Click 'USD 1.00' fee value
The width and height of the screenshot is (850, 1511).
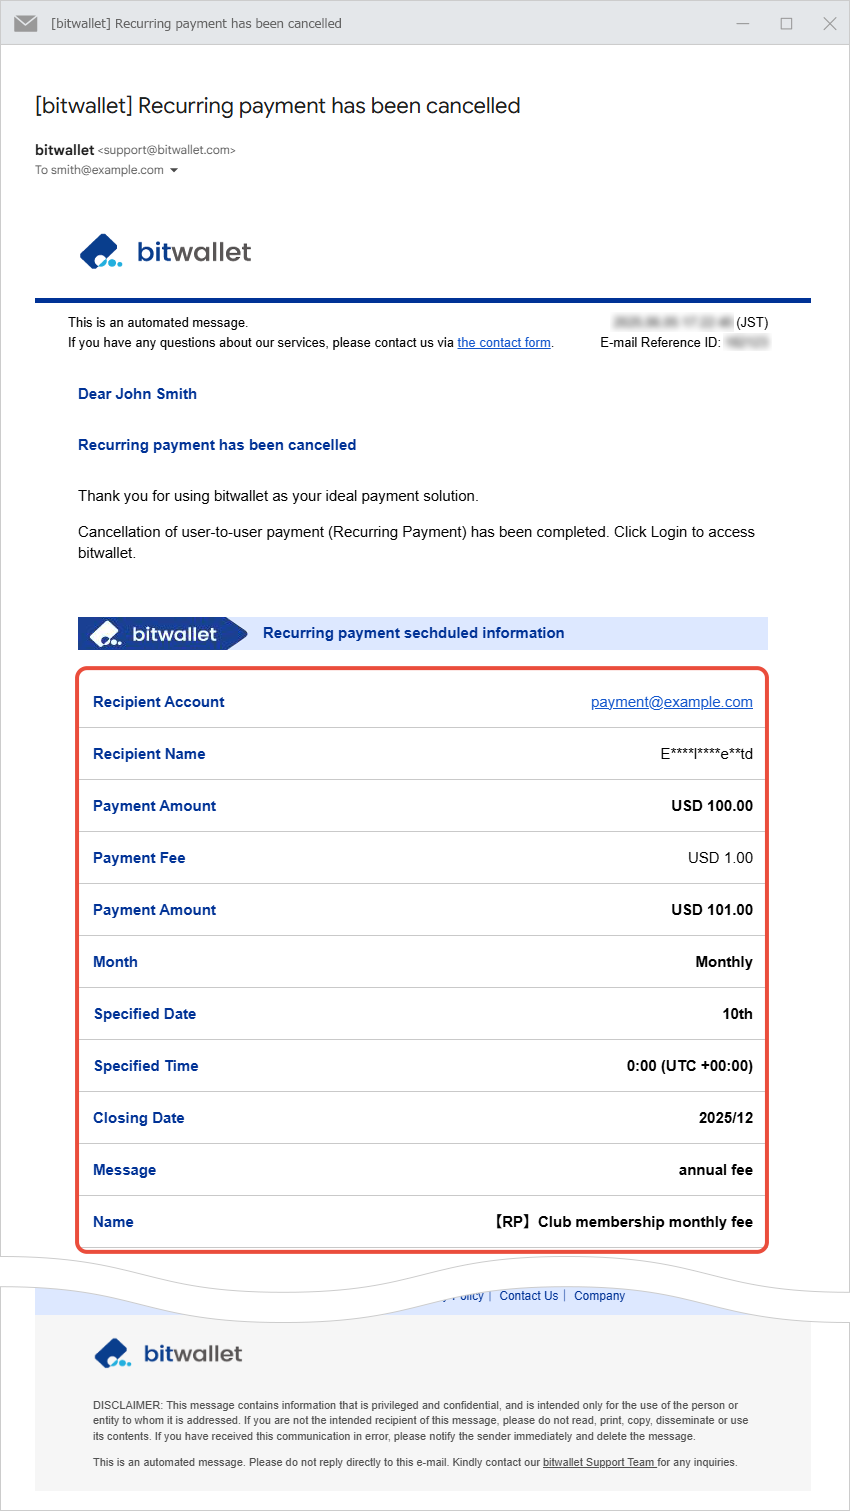click(720, 858)
